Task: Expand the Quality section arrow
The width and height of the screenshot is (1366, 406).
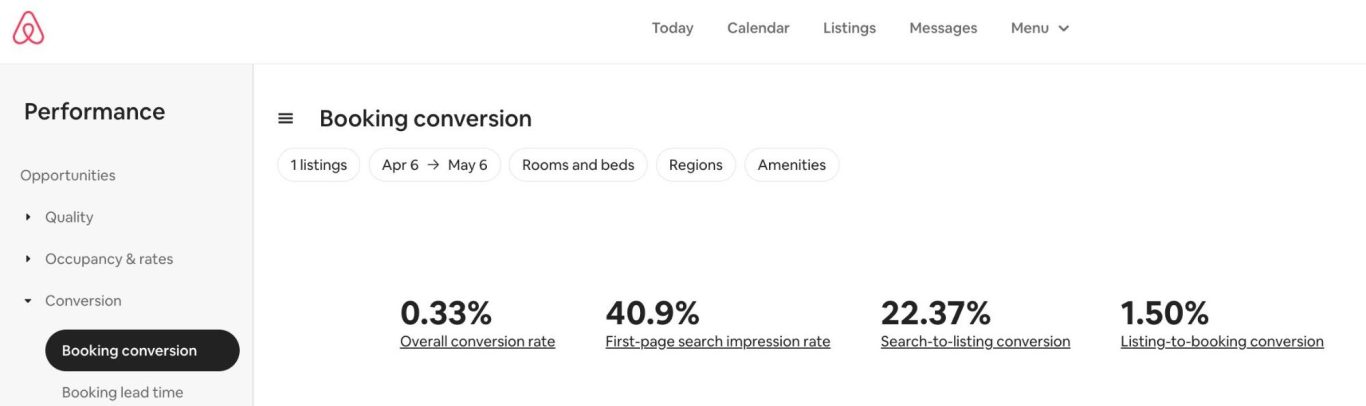Action: [28, 217]
